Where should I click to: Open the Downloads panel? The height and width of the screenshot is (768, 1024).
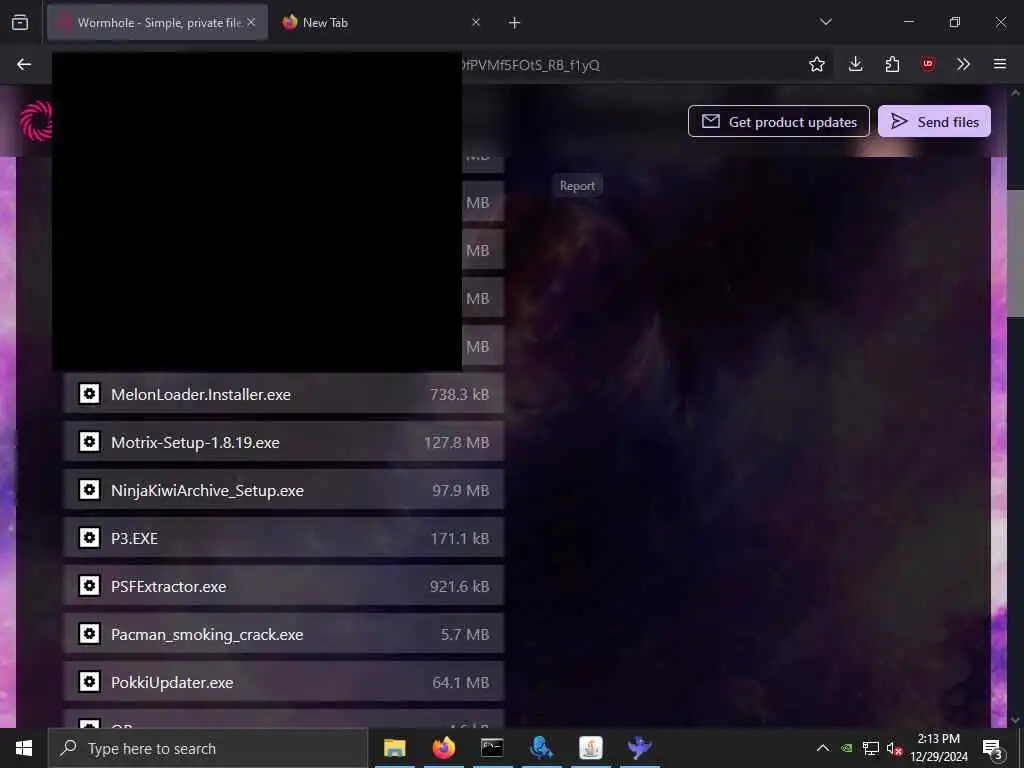856,64
